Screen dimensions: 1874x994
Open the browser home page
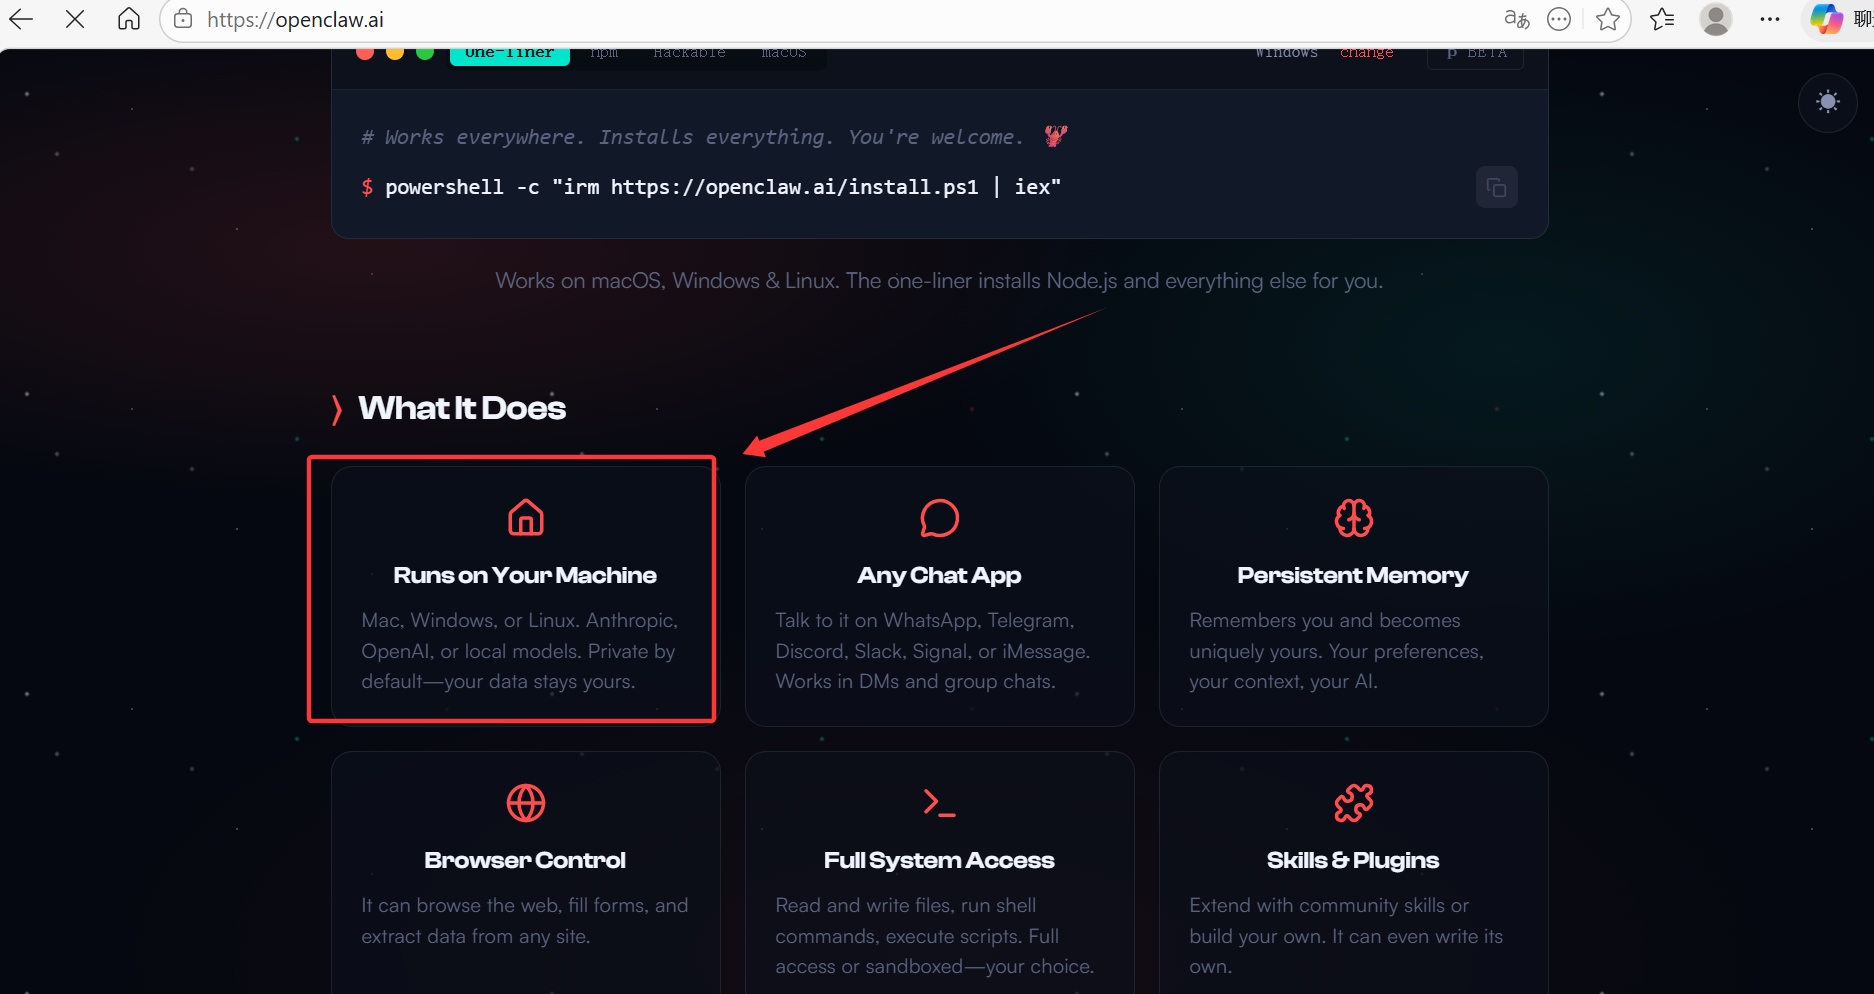[129, 19]
